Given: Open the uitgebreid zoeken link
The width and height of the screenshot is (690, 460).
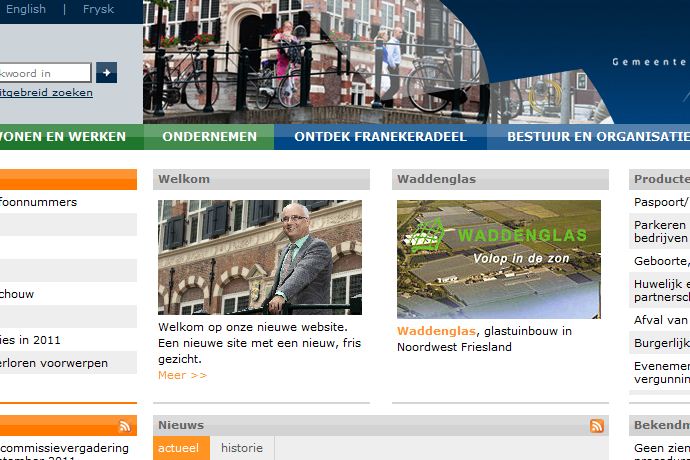Looking at the screenshot, I should [46, 93].
